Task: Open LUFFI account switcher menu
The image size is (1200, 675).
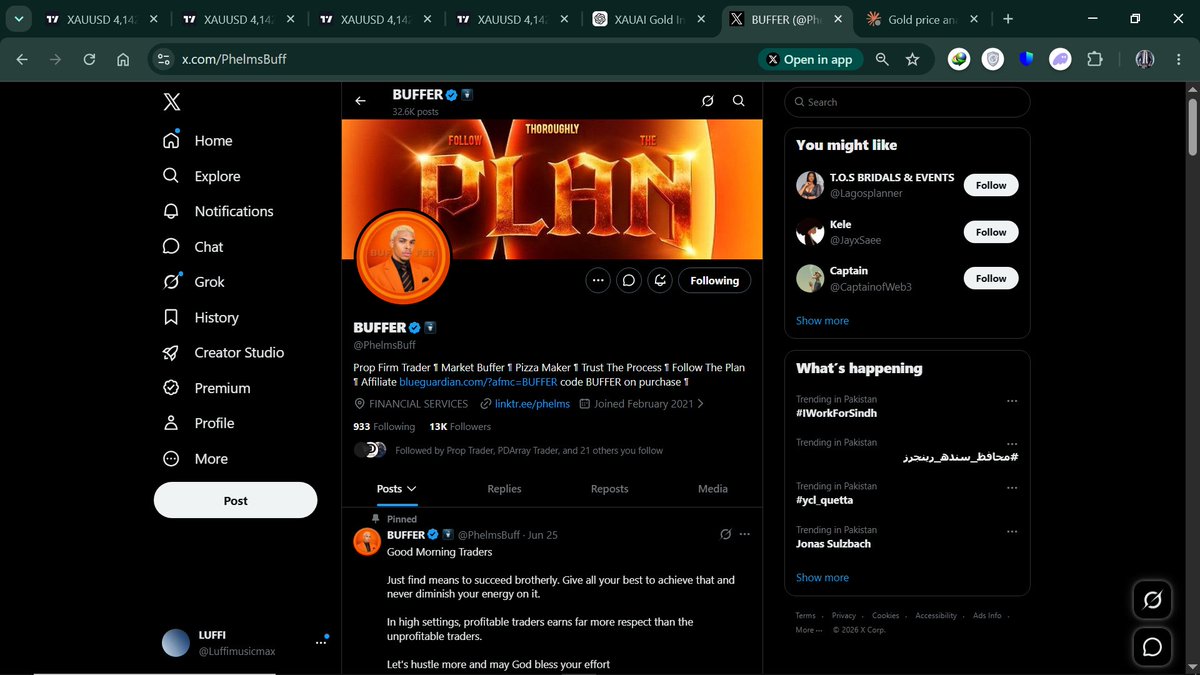Action: (x=245, y=643)
